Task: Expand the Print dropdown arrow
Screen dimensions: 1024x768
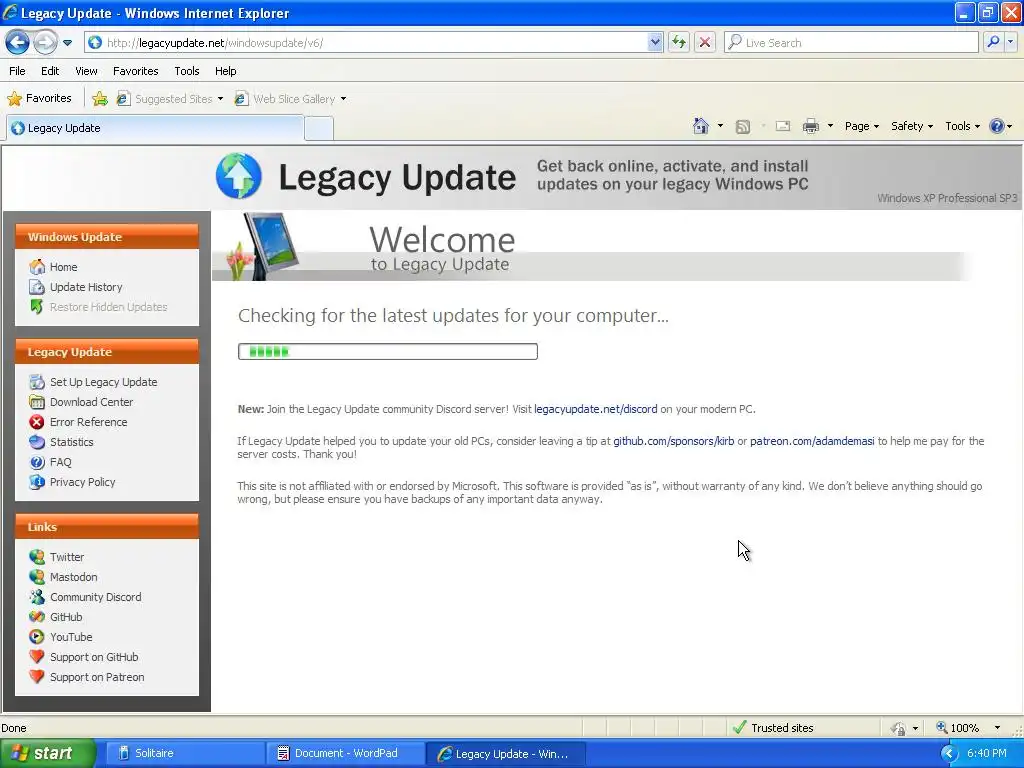Action: click(x=830, y=126)
